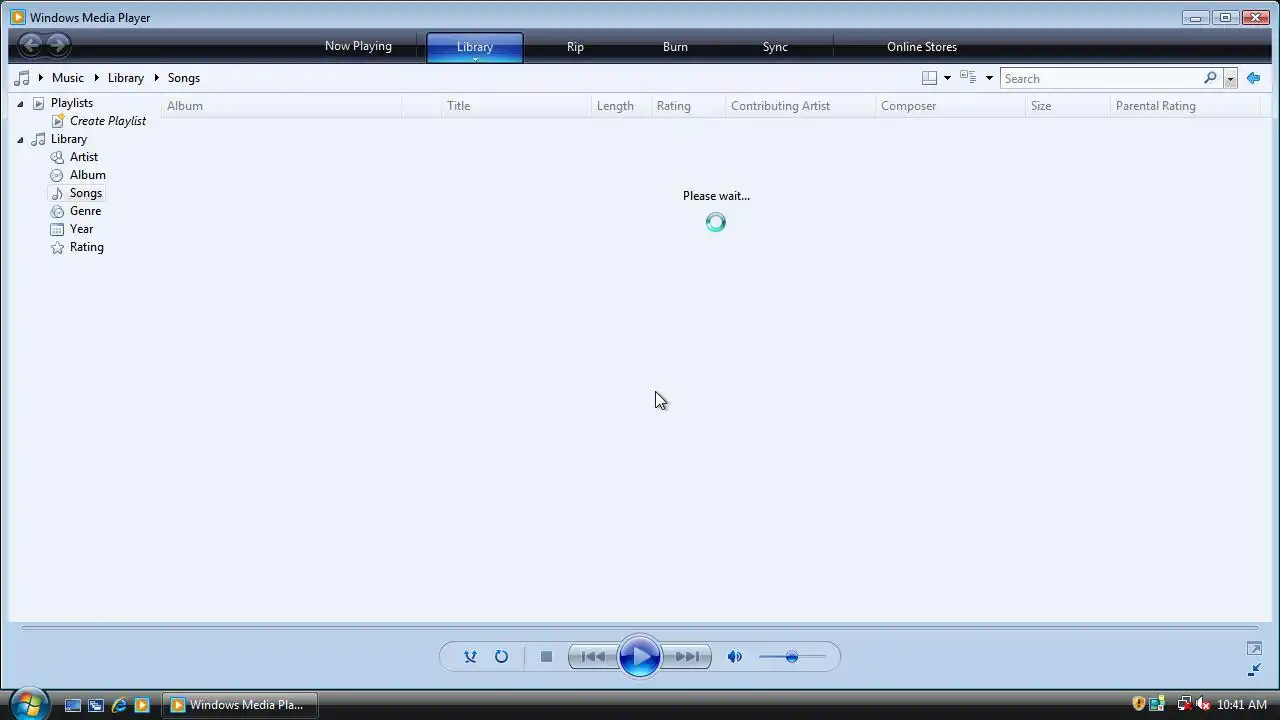Click Switch between windows quick launch icon
The image size is (1280, 720).
(96, 705)
